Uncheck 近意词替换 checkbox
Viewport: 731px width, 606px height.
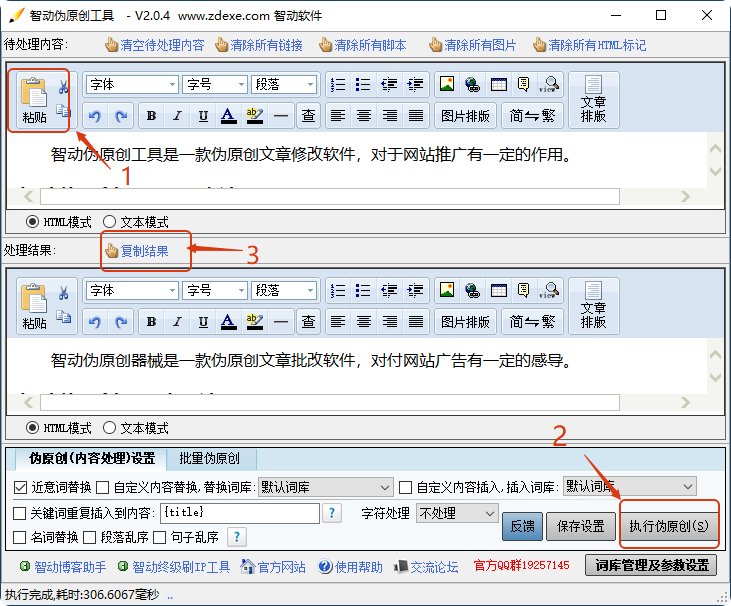tap(20, 488)
